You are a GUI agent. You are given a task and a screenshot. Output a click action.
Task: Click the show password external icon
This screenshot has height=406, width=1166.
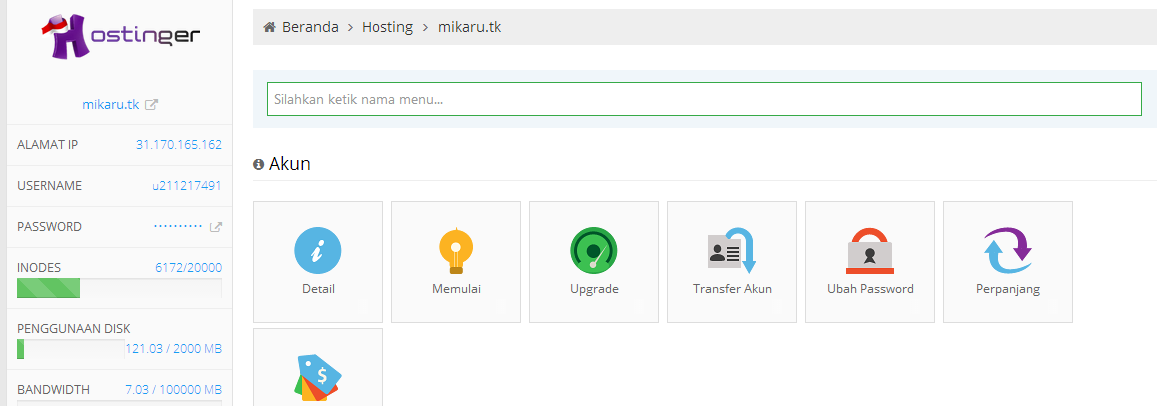[216, 227]
